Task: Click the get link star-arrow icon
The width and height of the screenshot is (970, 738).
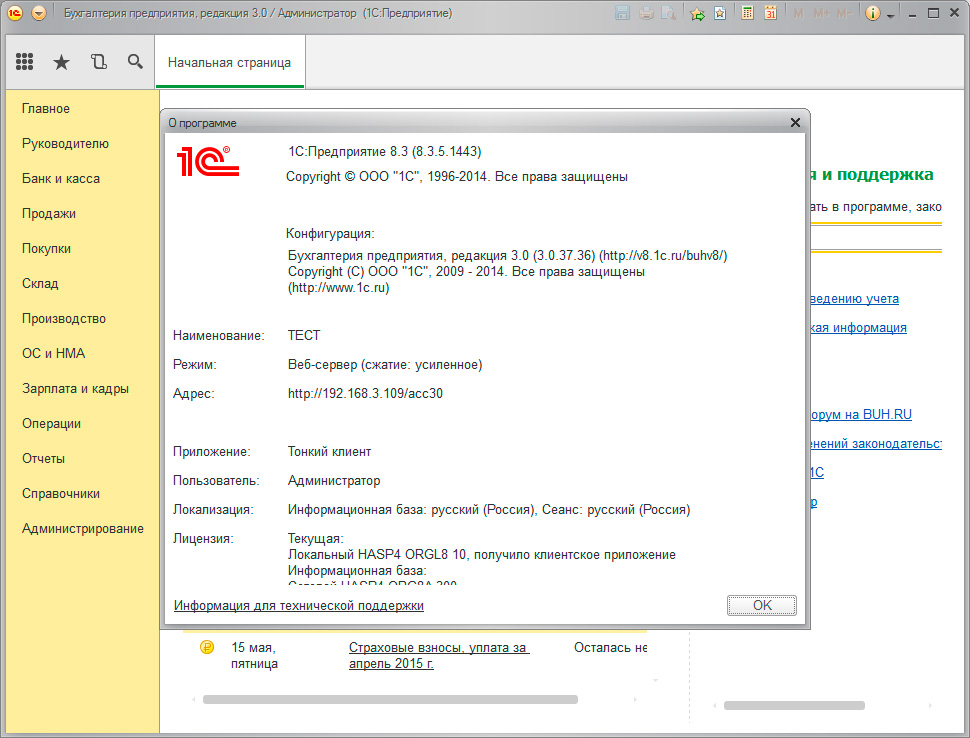Action: click(697, 13)
